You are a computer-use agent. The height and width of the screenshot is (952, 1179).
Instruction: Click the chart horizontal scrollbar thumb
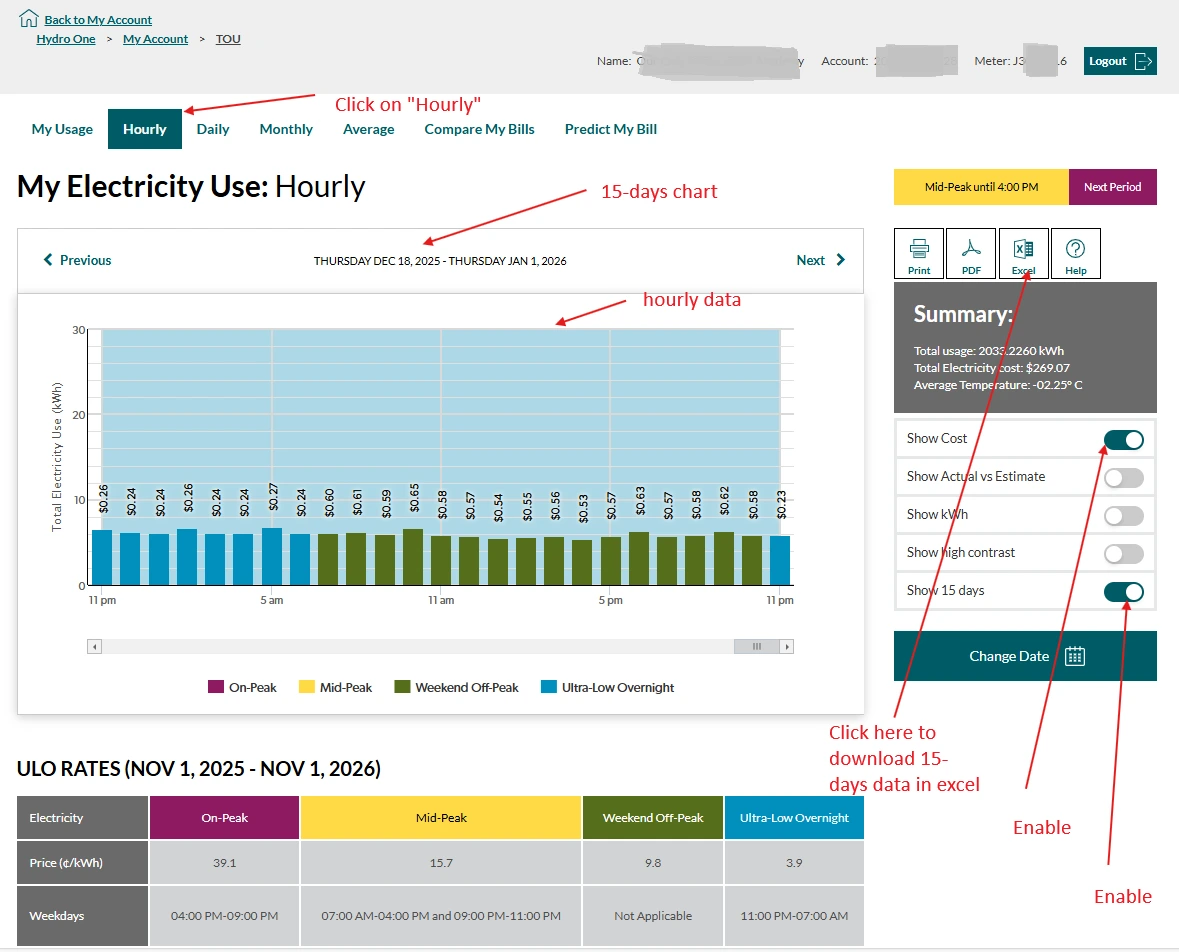click(756, 647)
